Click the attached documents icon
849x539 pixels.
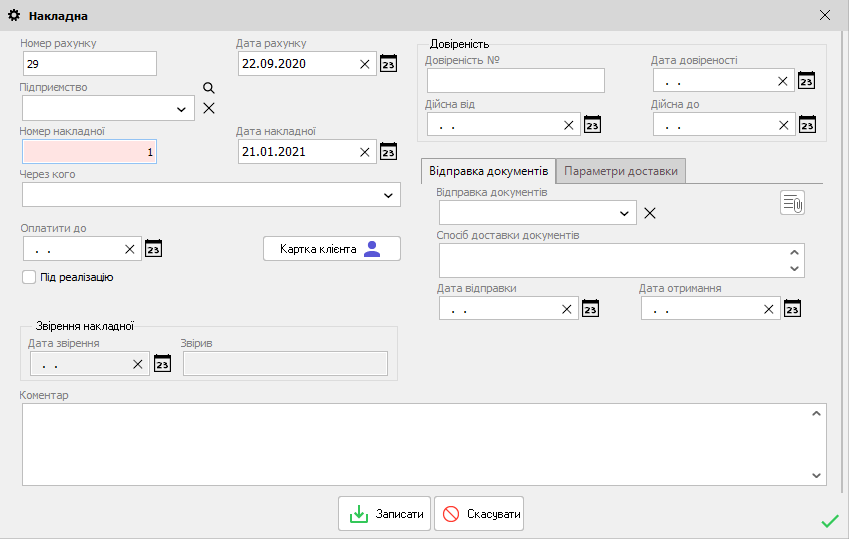(792, 203)
